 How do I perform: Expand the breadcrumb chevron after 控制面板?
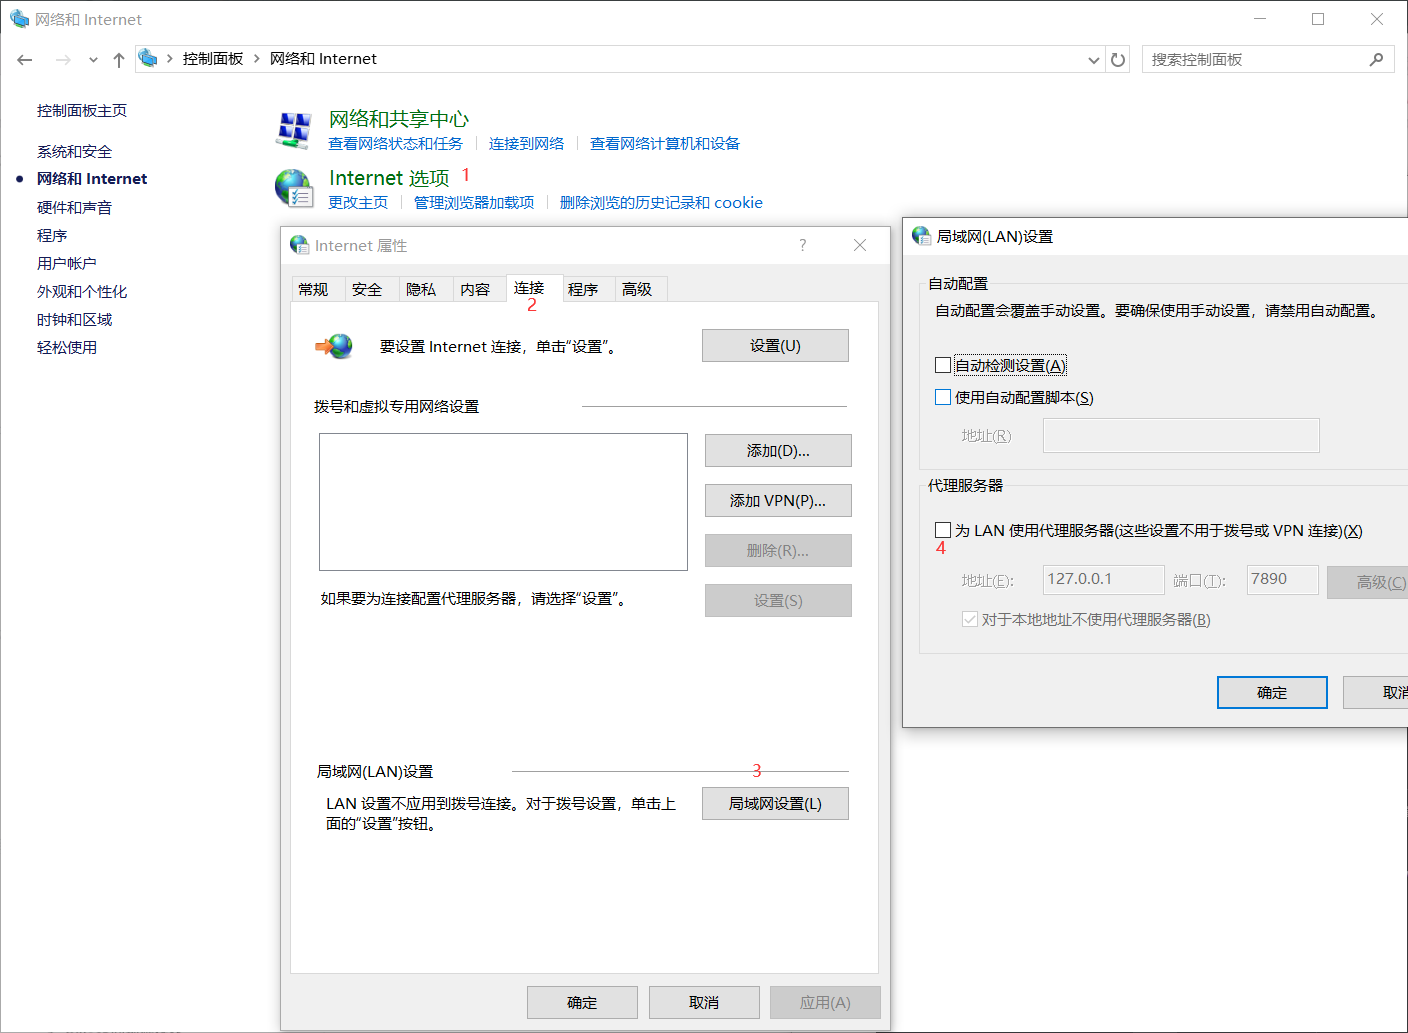(254, 59)
